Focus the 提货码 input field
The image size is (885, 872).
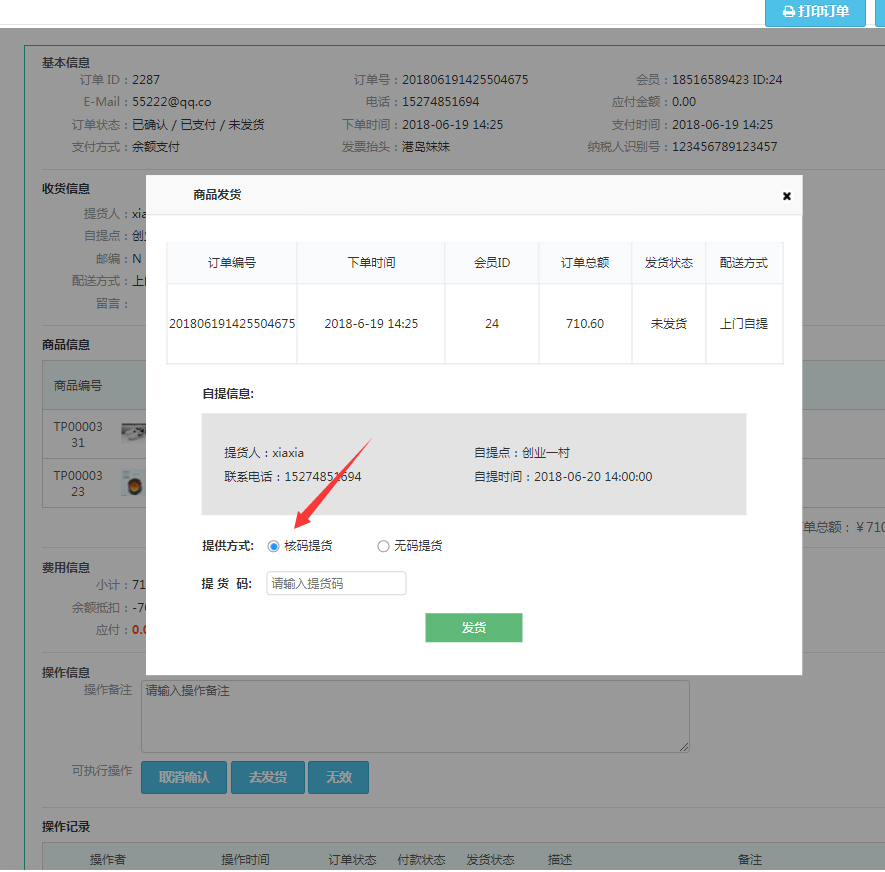[336, 583]
